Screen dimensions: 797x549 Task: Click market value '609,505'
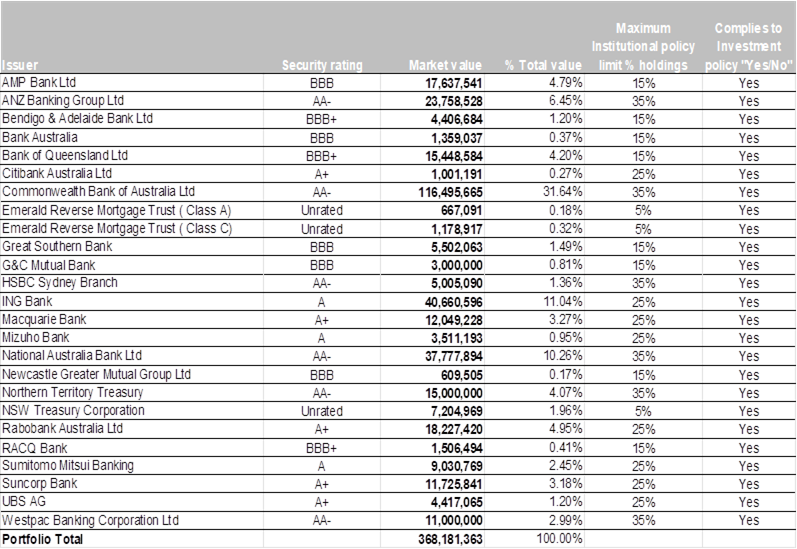coord(462,375)
